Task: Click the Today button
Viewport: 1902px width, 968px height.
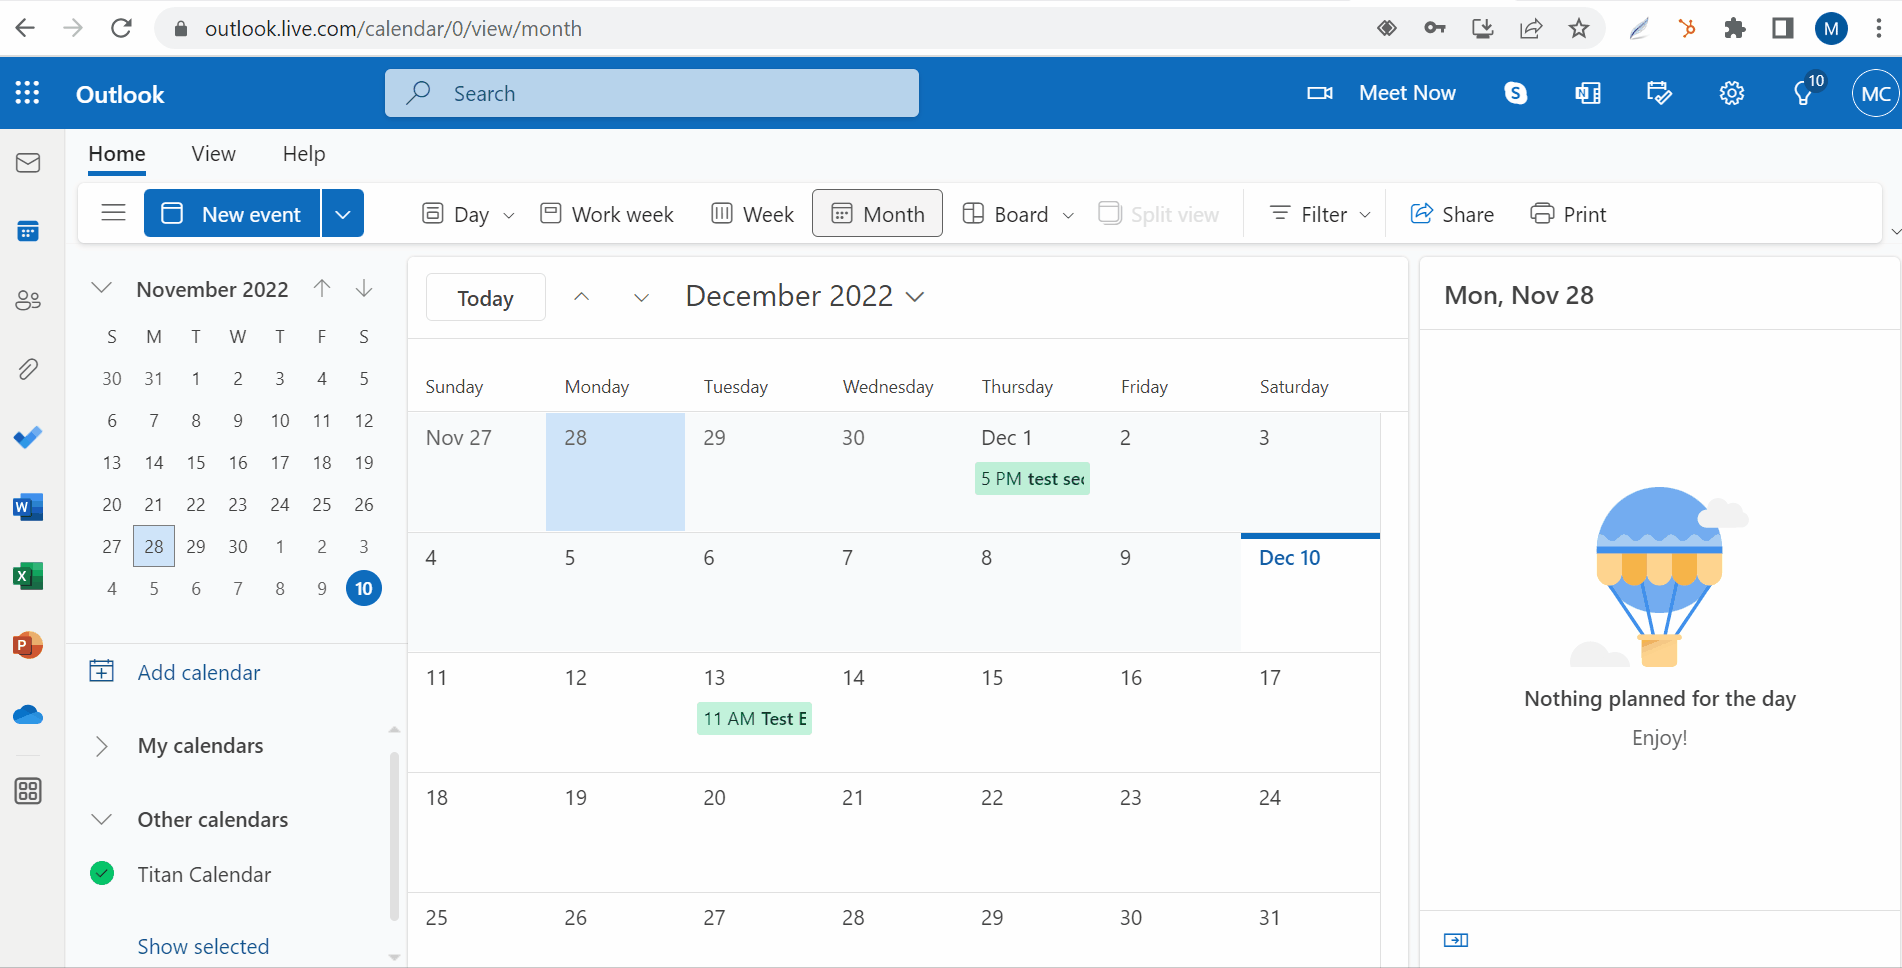Action: (x=485, y=298)
